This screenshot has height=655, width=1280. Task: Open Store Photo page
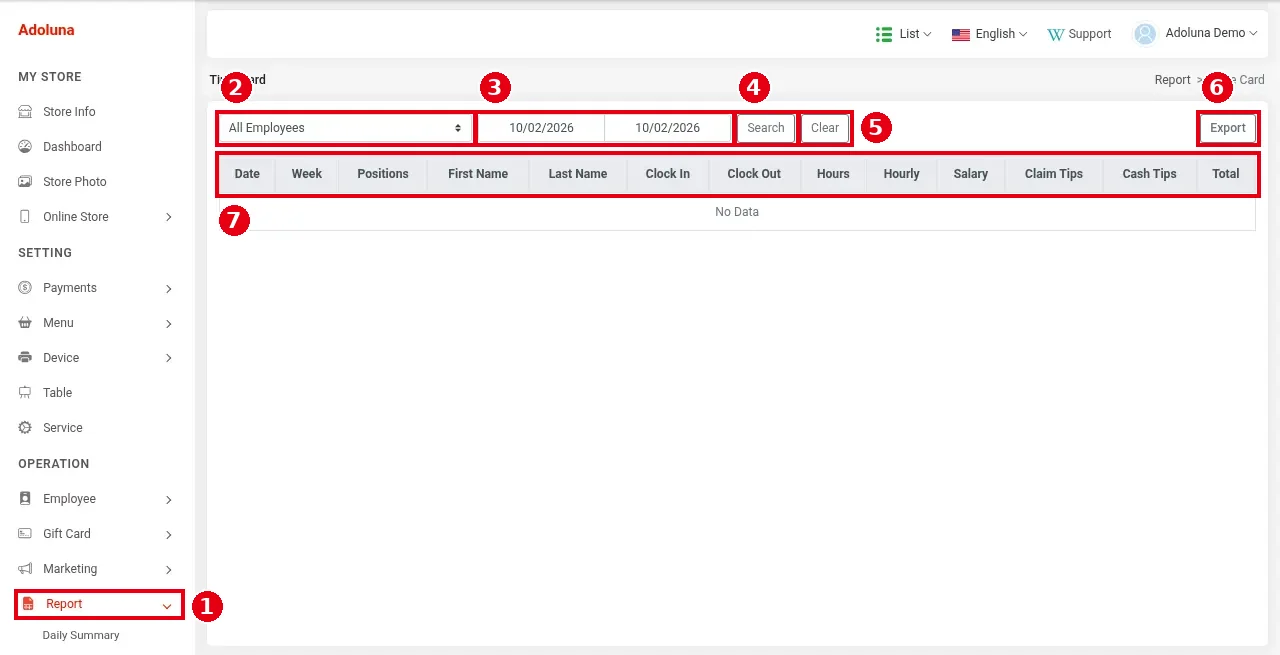(x=74, y=182)
